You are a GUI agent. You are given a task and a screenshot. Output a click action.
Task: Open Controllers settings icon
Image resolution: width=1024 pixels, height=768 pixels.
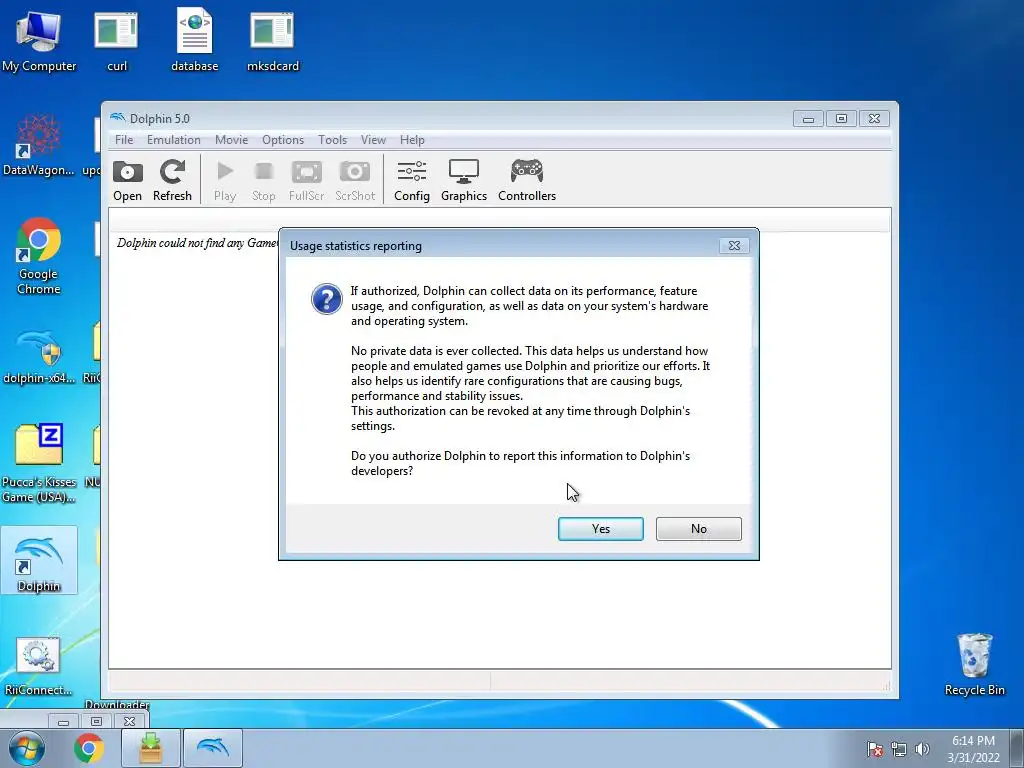pyautogui.click(x=527, y=181)
